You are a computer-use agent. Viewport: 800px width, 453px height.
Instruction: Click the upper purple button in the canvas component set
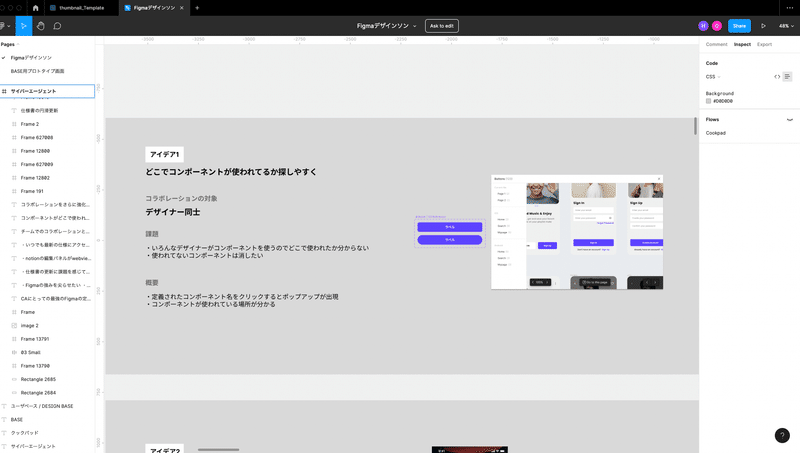click(x=449, y=227)
